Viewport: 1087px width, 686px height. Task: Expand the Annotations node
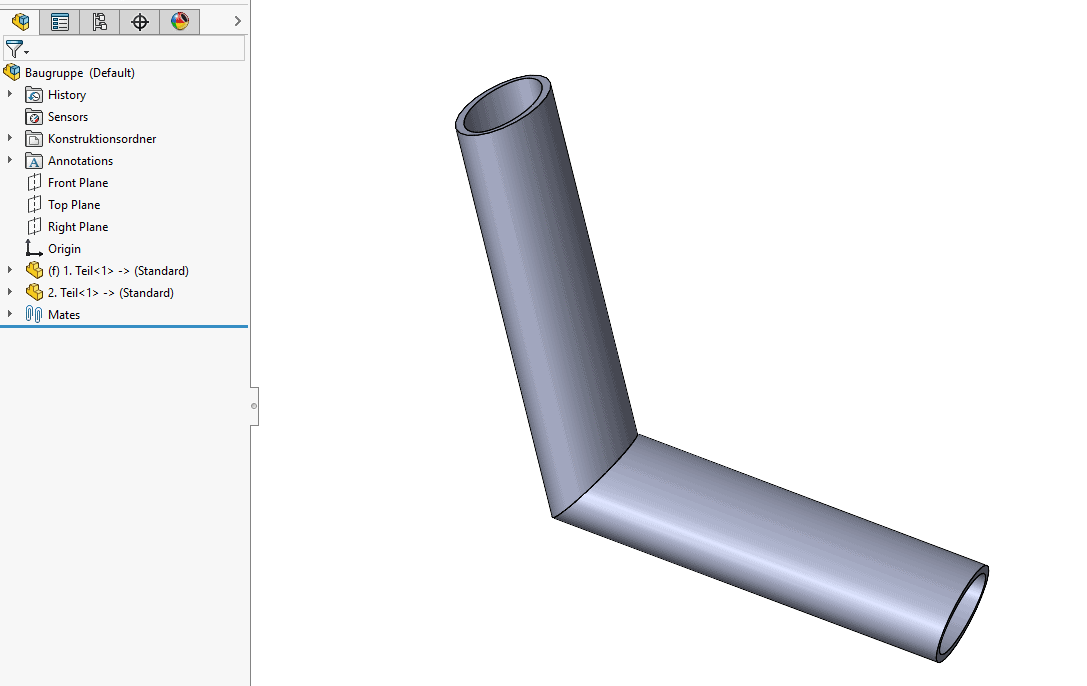(x=10, y=160)
